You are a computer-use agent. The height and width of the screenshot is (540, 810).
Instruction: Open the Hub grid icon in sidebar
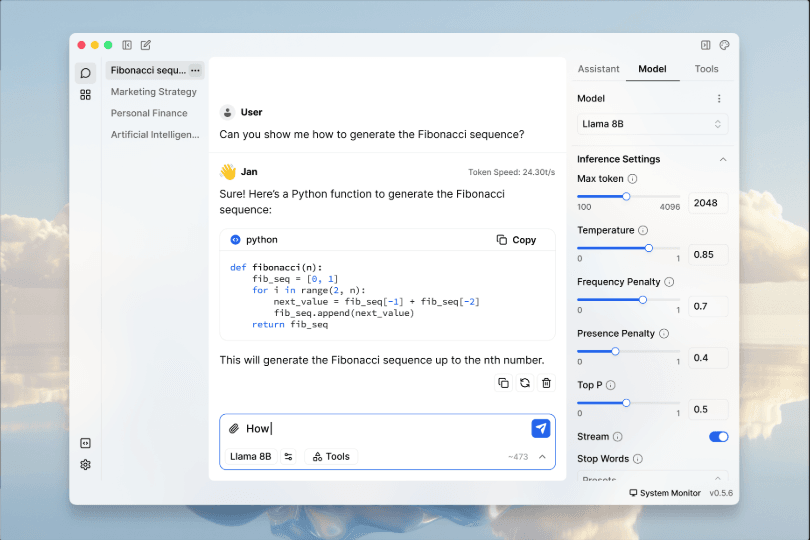85,95
